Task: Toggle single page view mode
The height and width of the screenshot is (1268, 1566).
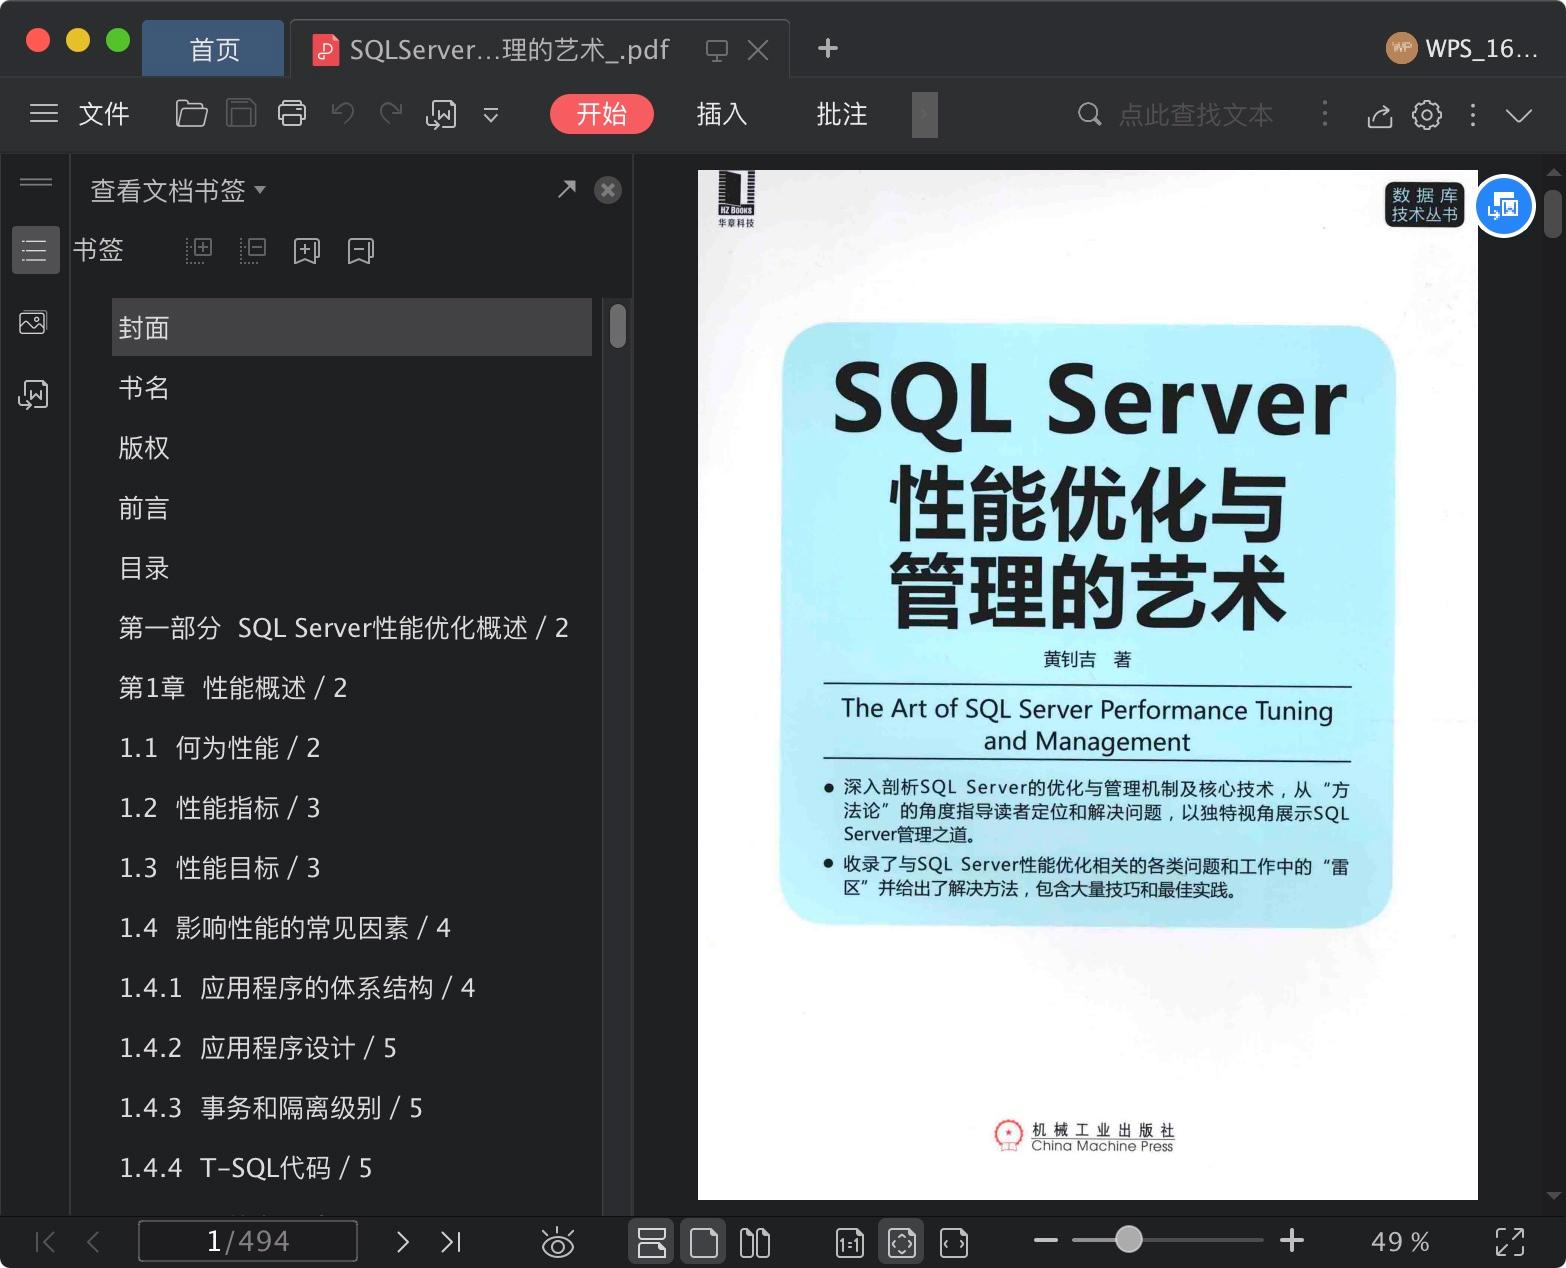Action: pos(704,1243)
